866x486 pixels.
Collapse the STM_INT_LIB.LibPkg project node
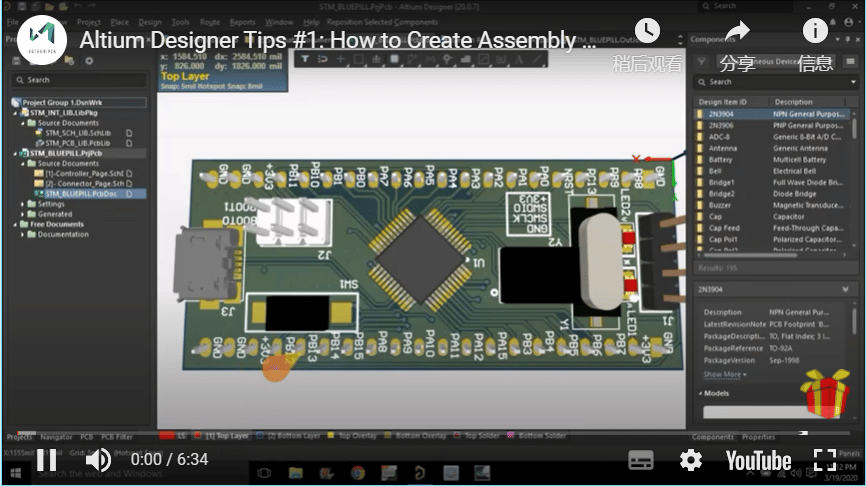tap(15, 113)
